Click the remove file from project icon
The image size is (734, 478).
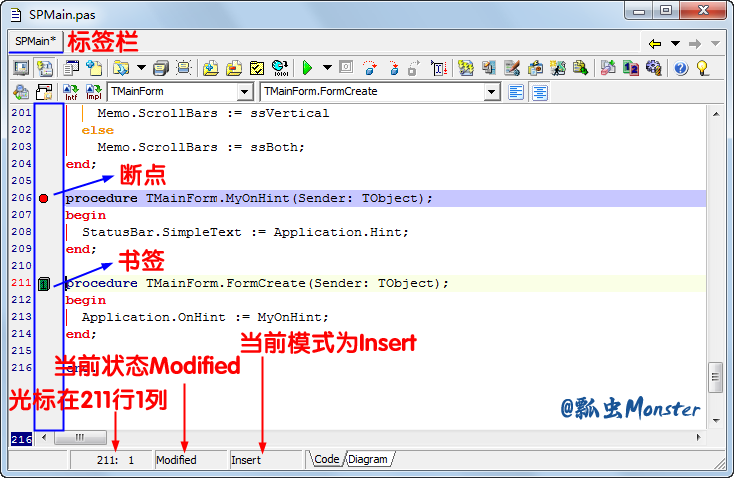[234, 68]
